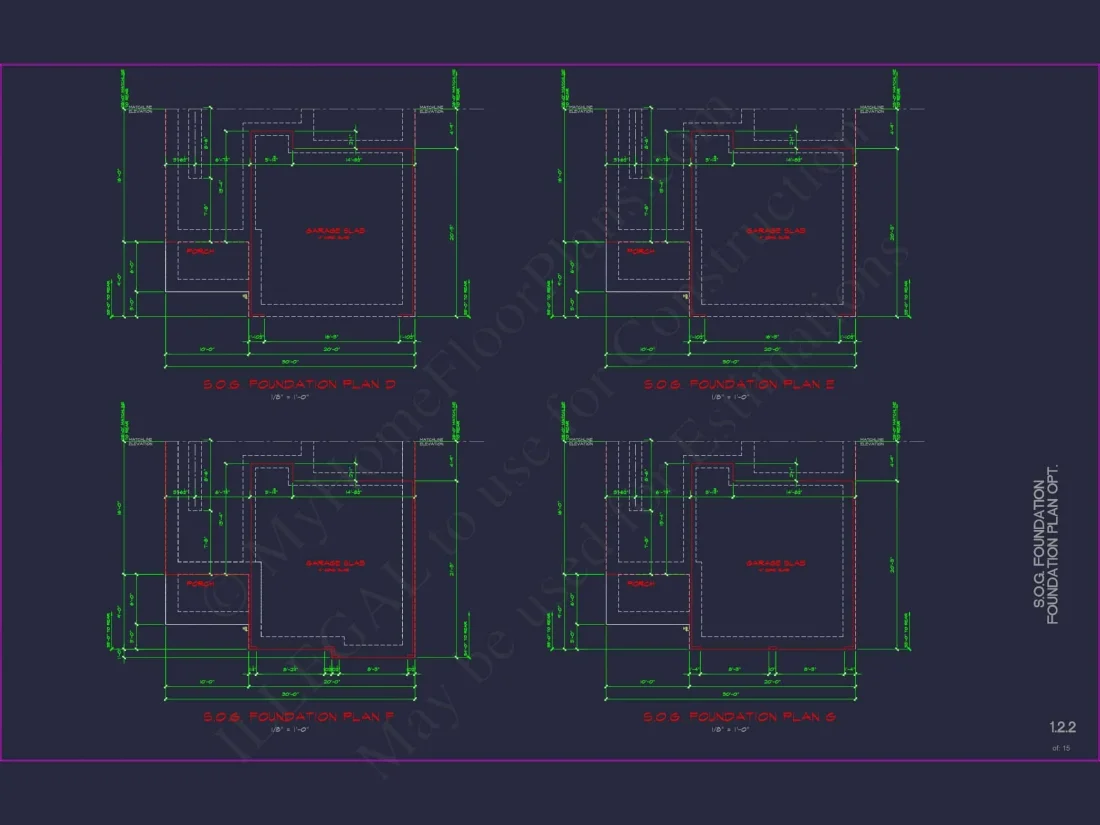Screen dimensions: 1100x825
Task: Click the 1/8" = 1'-0" scale note under Plan G
Action: pyautogui.click(x=730, y=728)
